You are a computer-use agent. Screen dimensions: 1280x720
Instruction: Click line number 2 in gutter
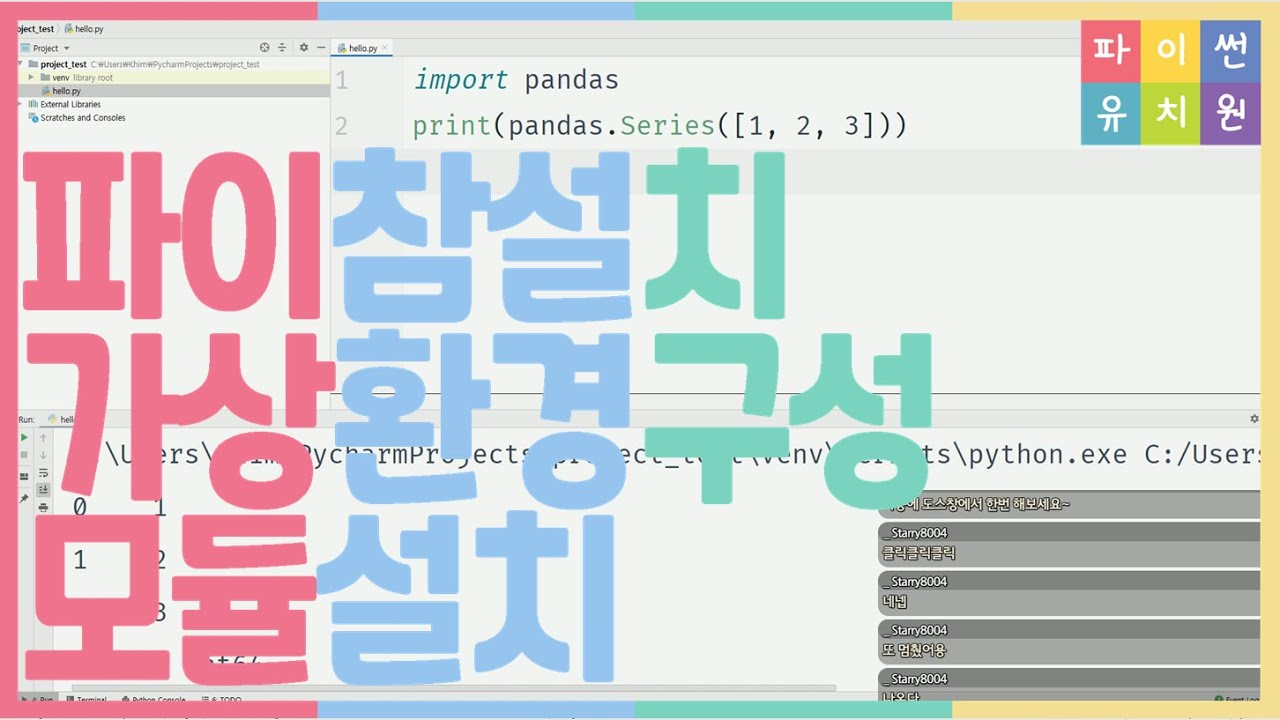[x=342, y=127]
